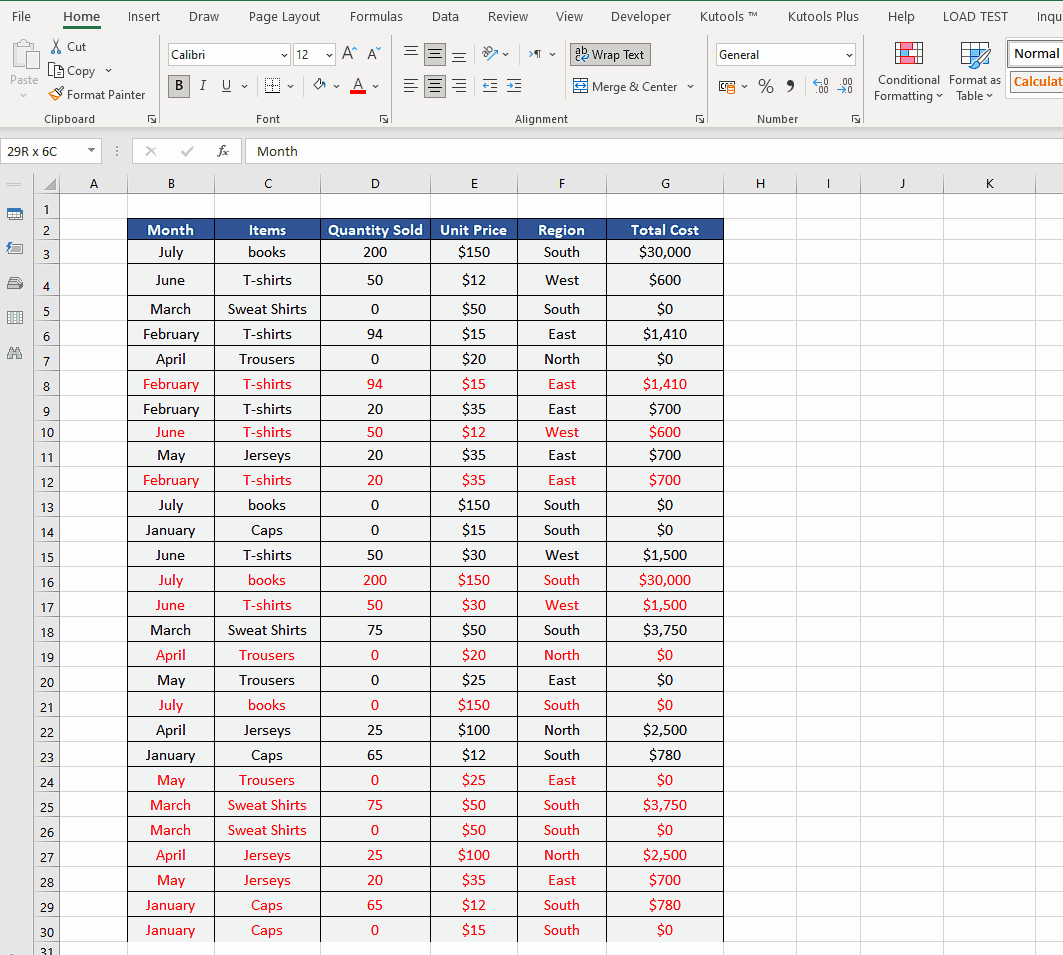Open the Kutools ribbon tab
This screenshot has width=1063, height=955.
(727, 16)
